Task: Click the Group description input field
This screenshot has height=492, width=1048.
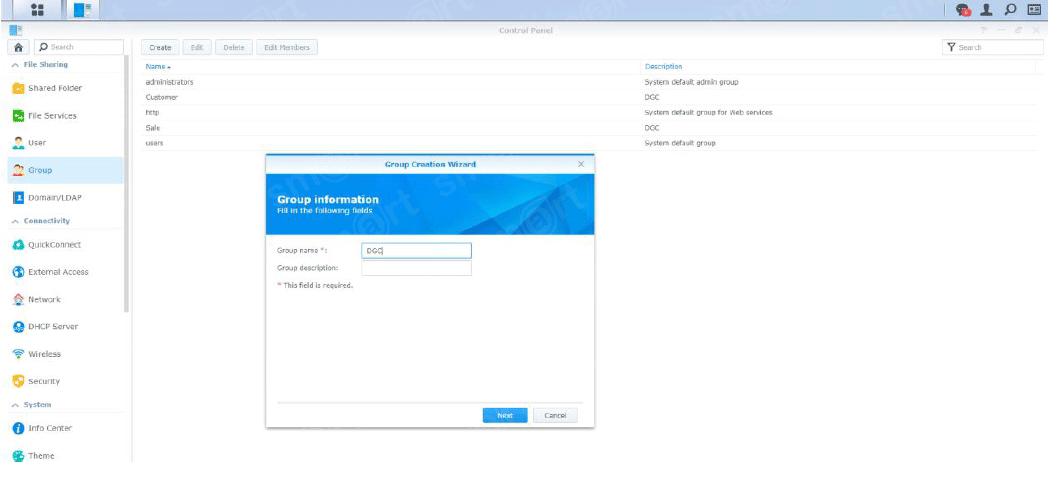Action: coord(416,268)
